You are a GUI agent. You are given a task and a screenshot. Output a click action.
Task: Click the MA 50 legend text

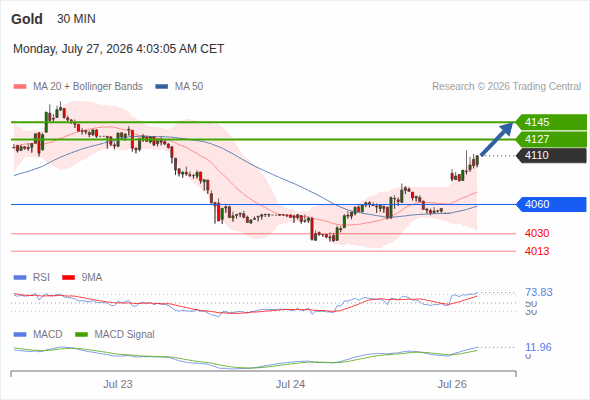[x=189, y=87]
